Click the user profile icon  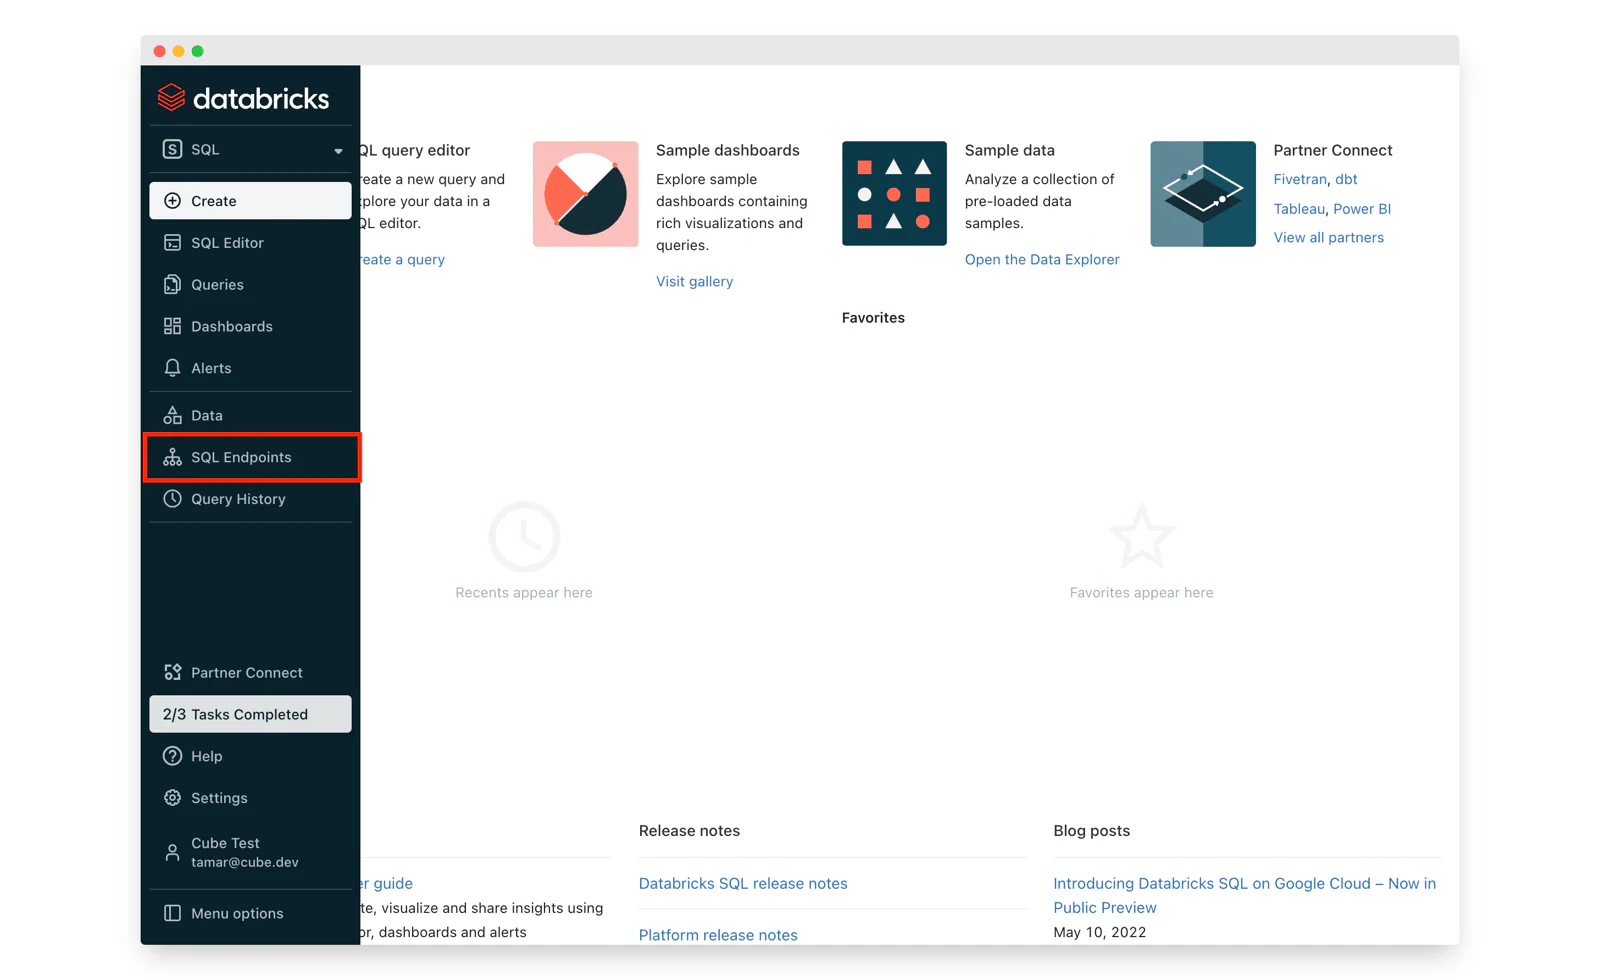172,853
